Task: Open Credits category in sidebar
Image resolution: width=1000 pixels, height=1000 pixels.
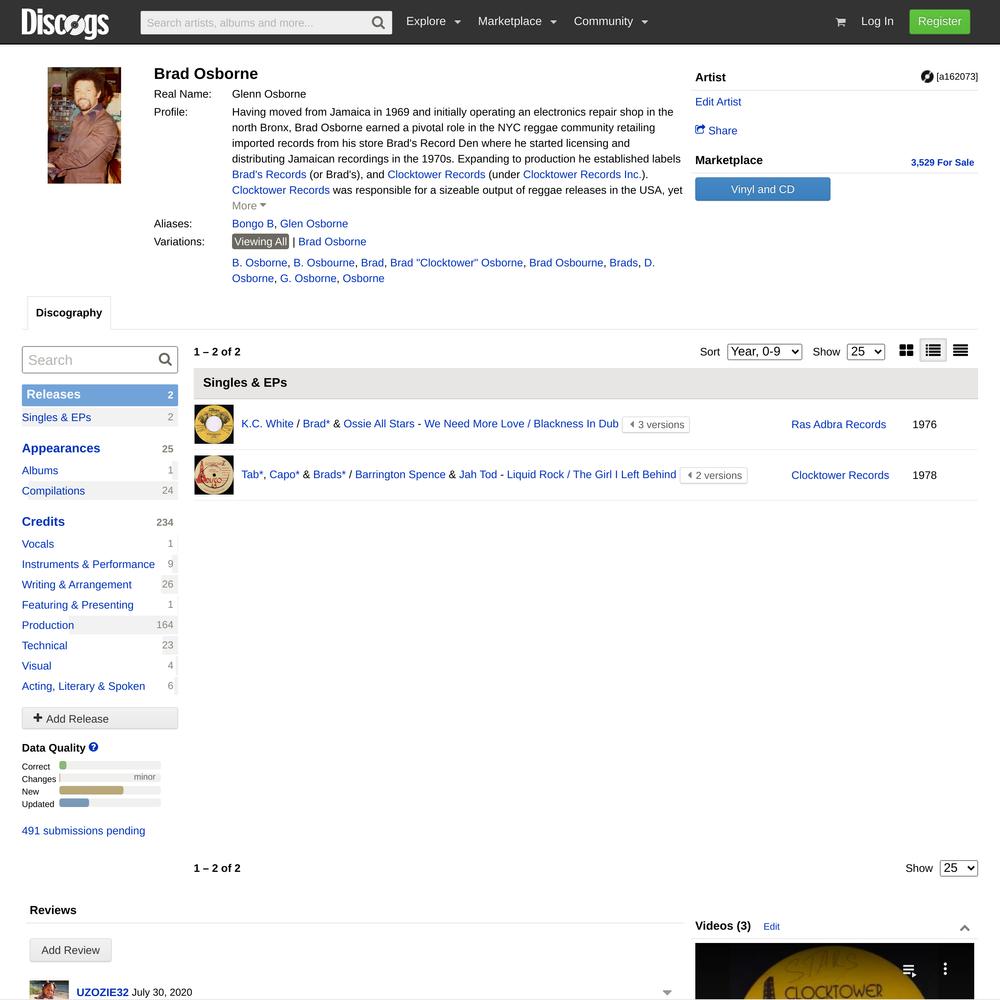Action: click(x=43, y=522)
